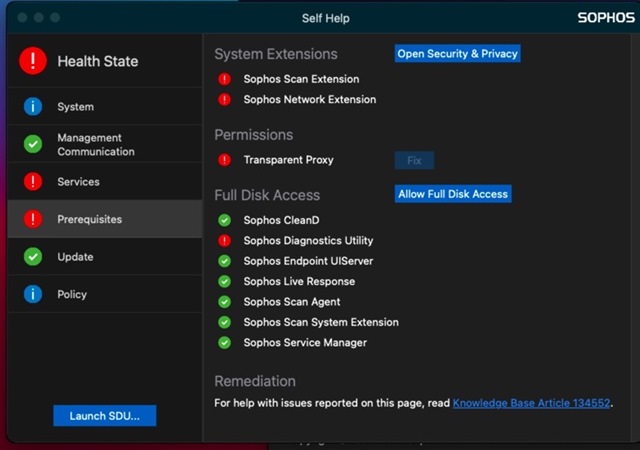Viewport: 640px width, 450px height.
Task: Select the Sophos Diagnostics Utility label
Action: coord(308,241)
